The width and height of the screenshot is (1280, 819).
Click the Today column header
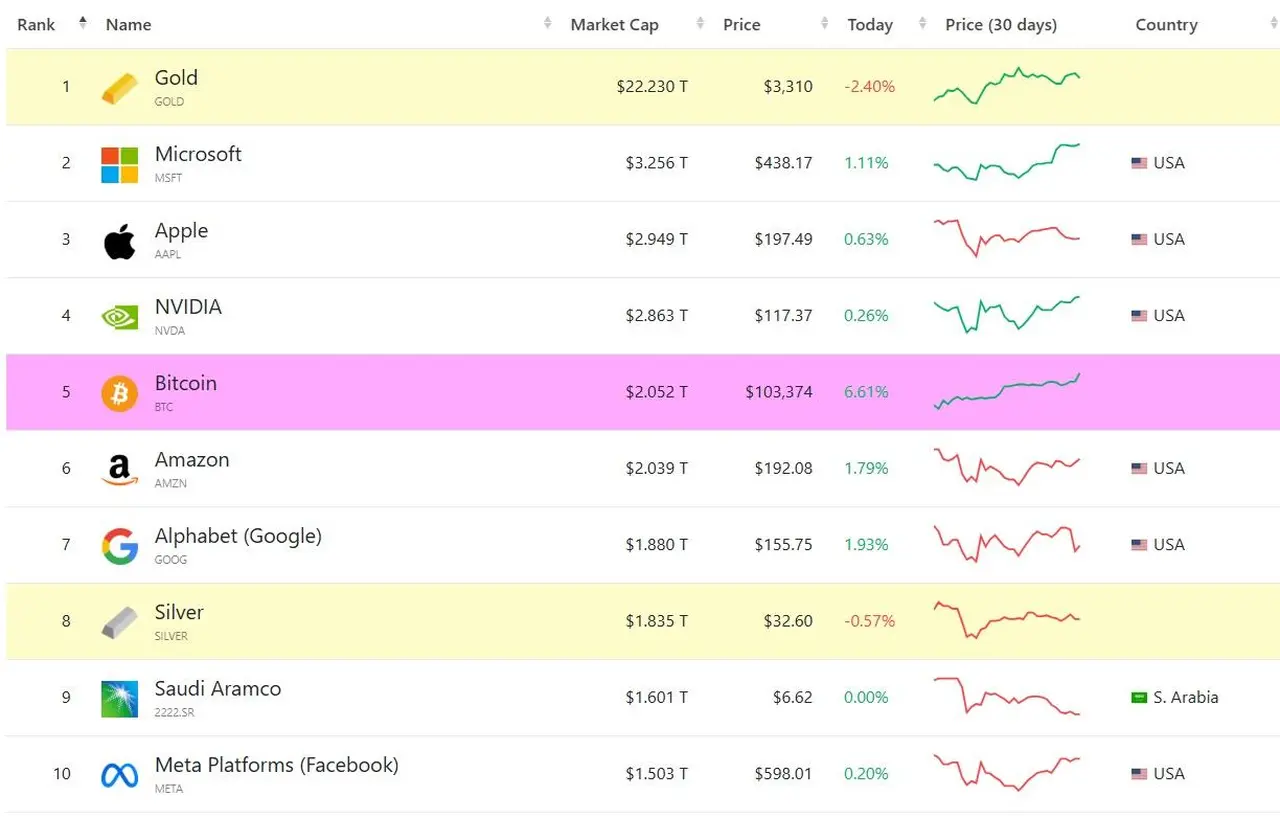coord(870,25)
